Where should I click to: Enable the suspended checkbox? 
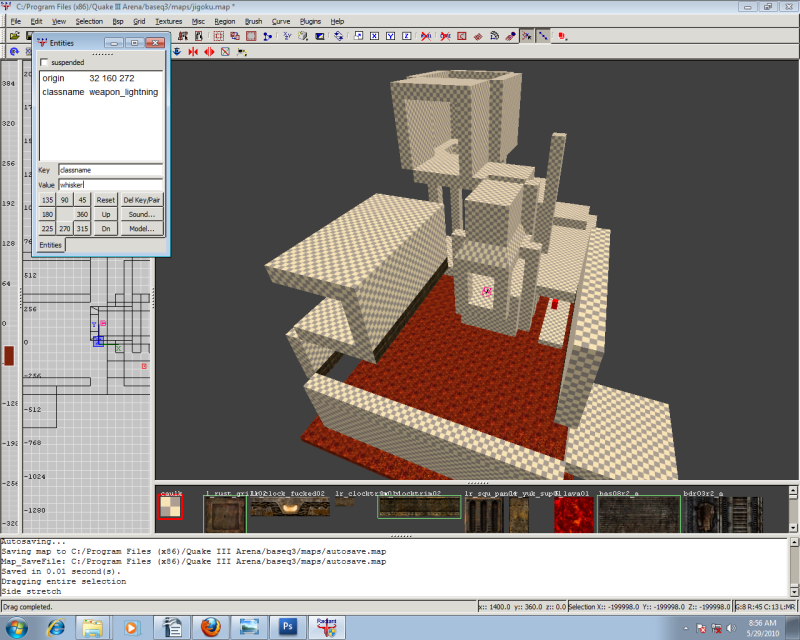(x=44, y=62)
